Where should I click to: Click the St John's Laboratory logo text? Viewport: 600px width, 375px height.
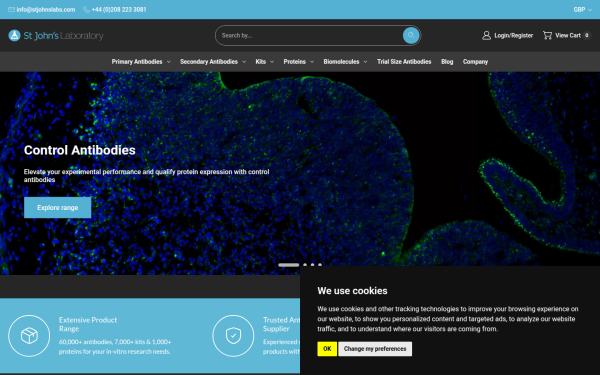(64, 36)
